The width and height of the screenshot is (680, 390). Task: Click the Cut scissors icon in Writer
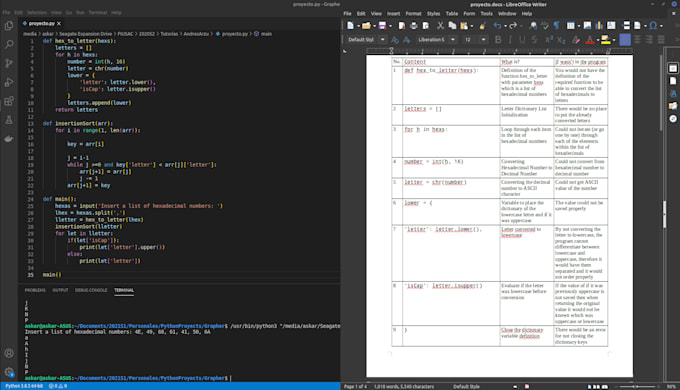440,26
